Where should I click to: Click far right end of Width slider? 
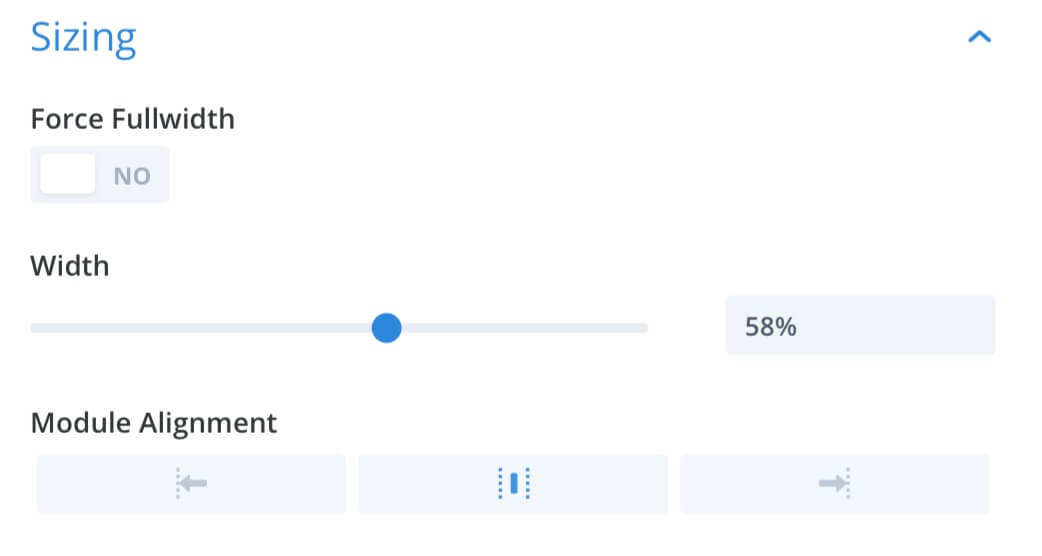[643, 328]
